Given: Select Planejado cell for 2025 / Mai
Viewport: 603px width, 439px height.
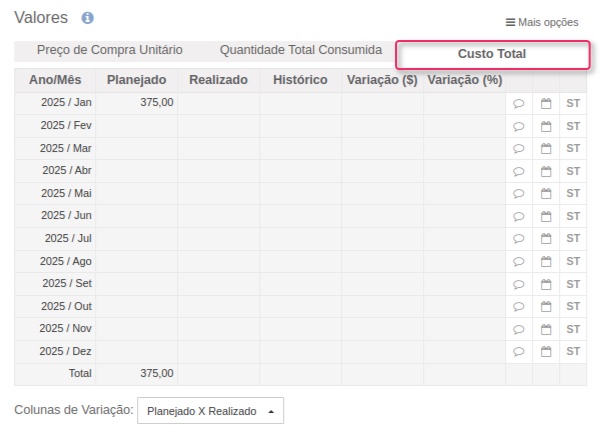Looking at the screenshot, I should pyautogui.click(x=137, y=193).
